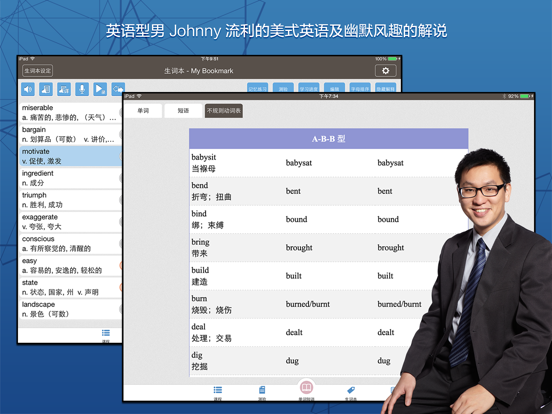The image size is (552, 414).
Task: Select the word 'landscape' in the list
Action: point(70,309)
